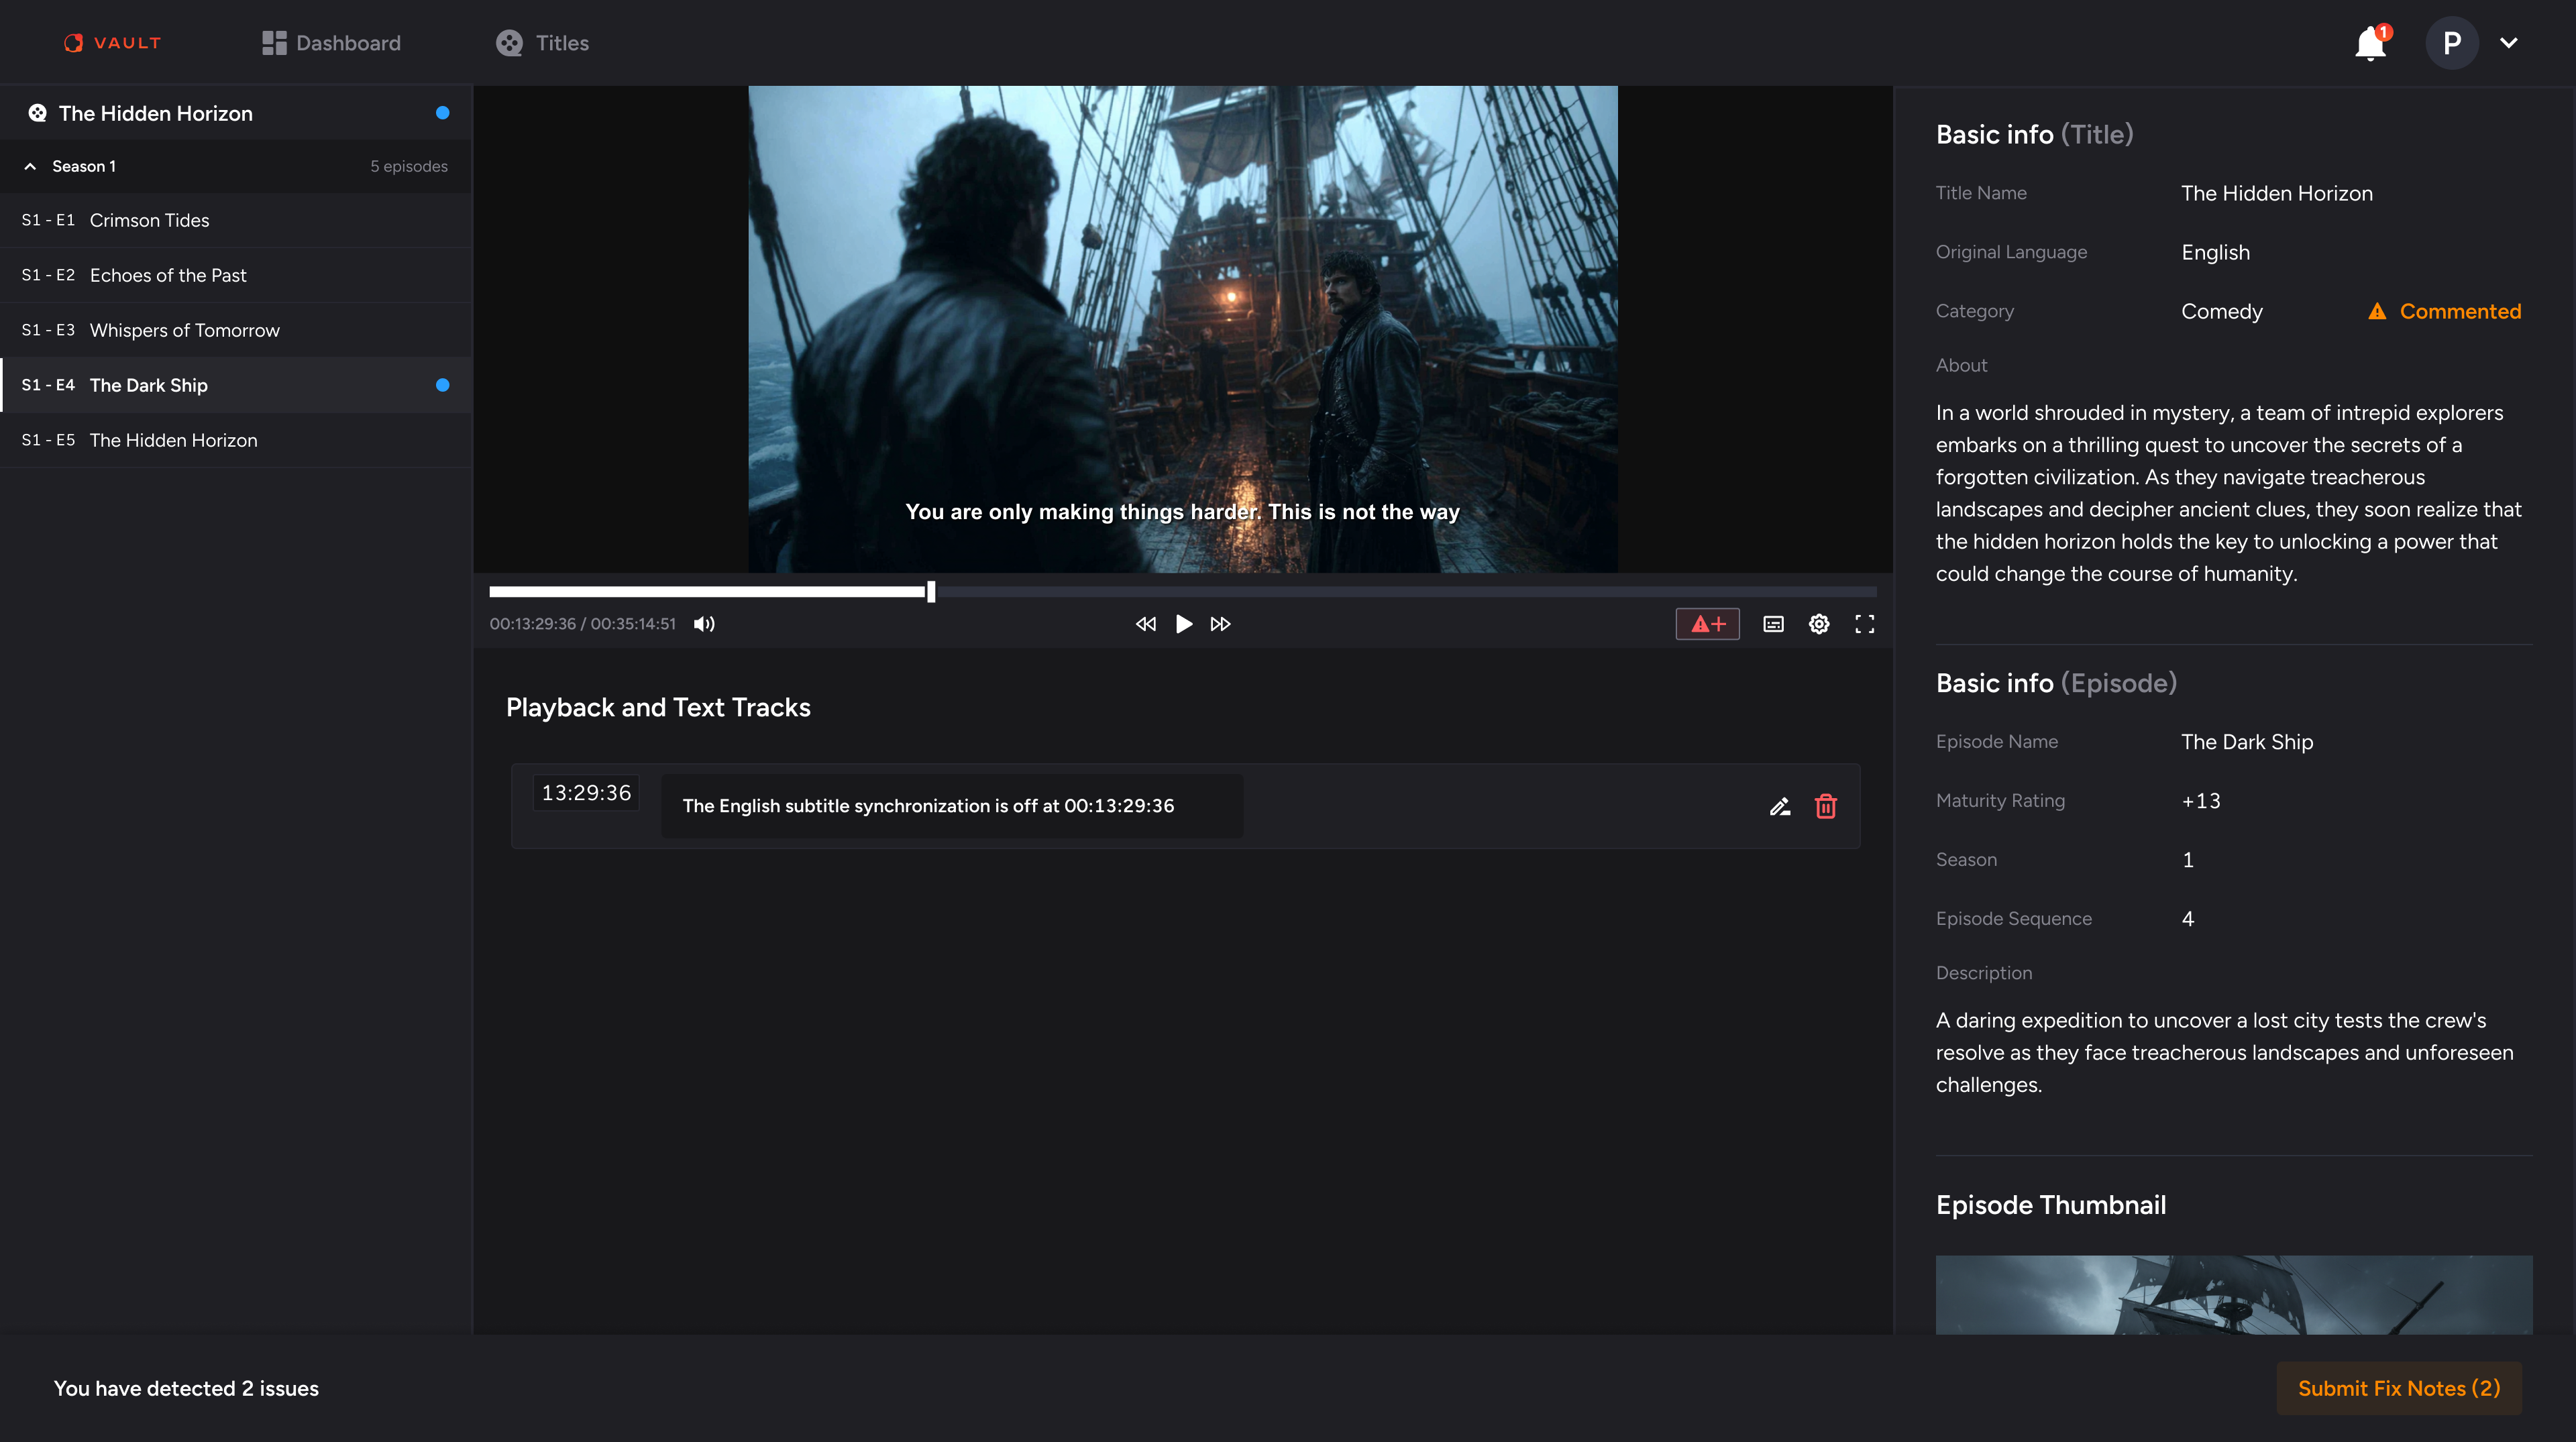The width and height of the screenshot is (2576, 1442).
Task: Click the notification bell icon
Action: pos(2369,44)
